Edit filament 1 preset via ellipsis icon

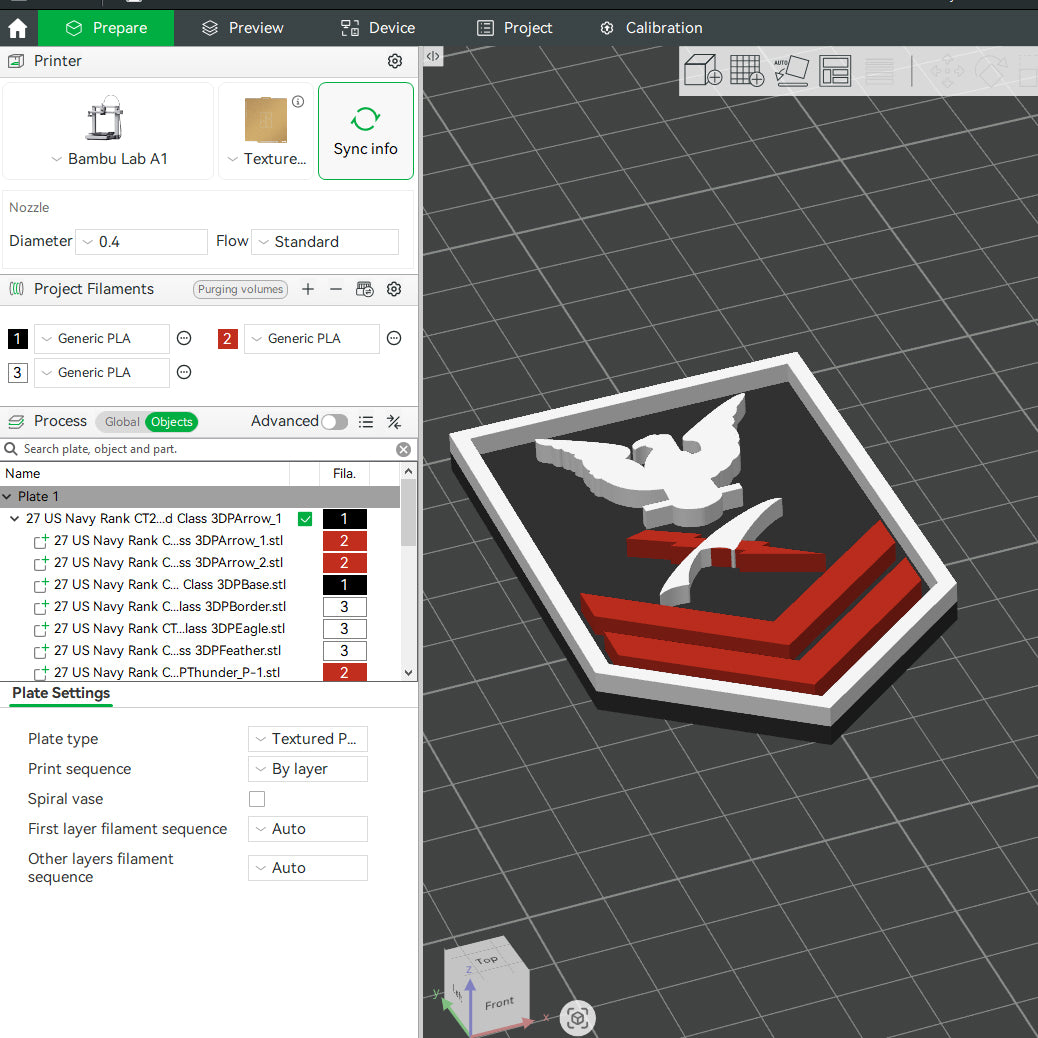point(184,338)
